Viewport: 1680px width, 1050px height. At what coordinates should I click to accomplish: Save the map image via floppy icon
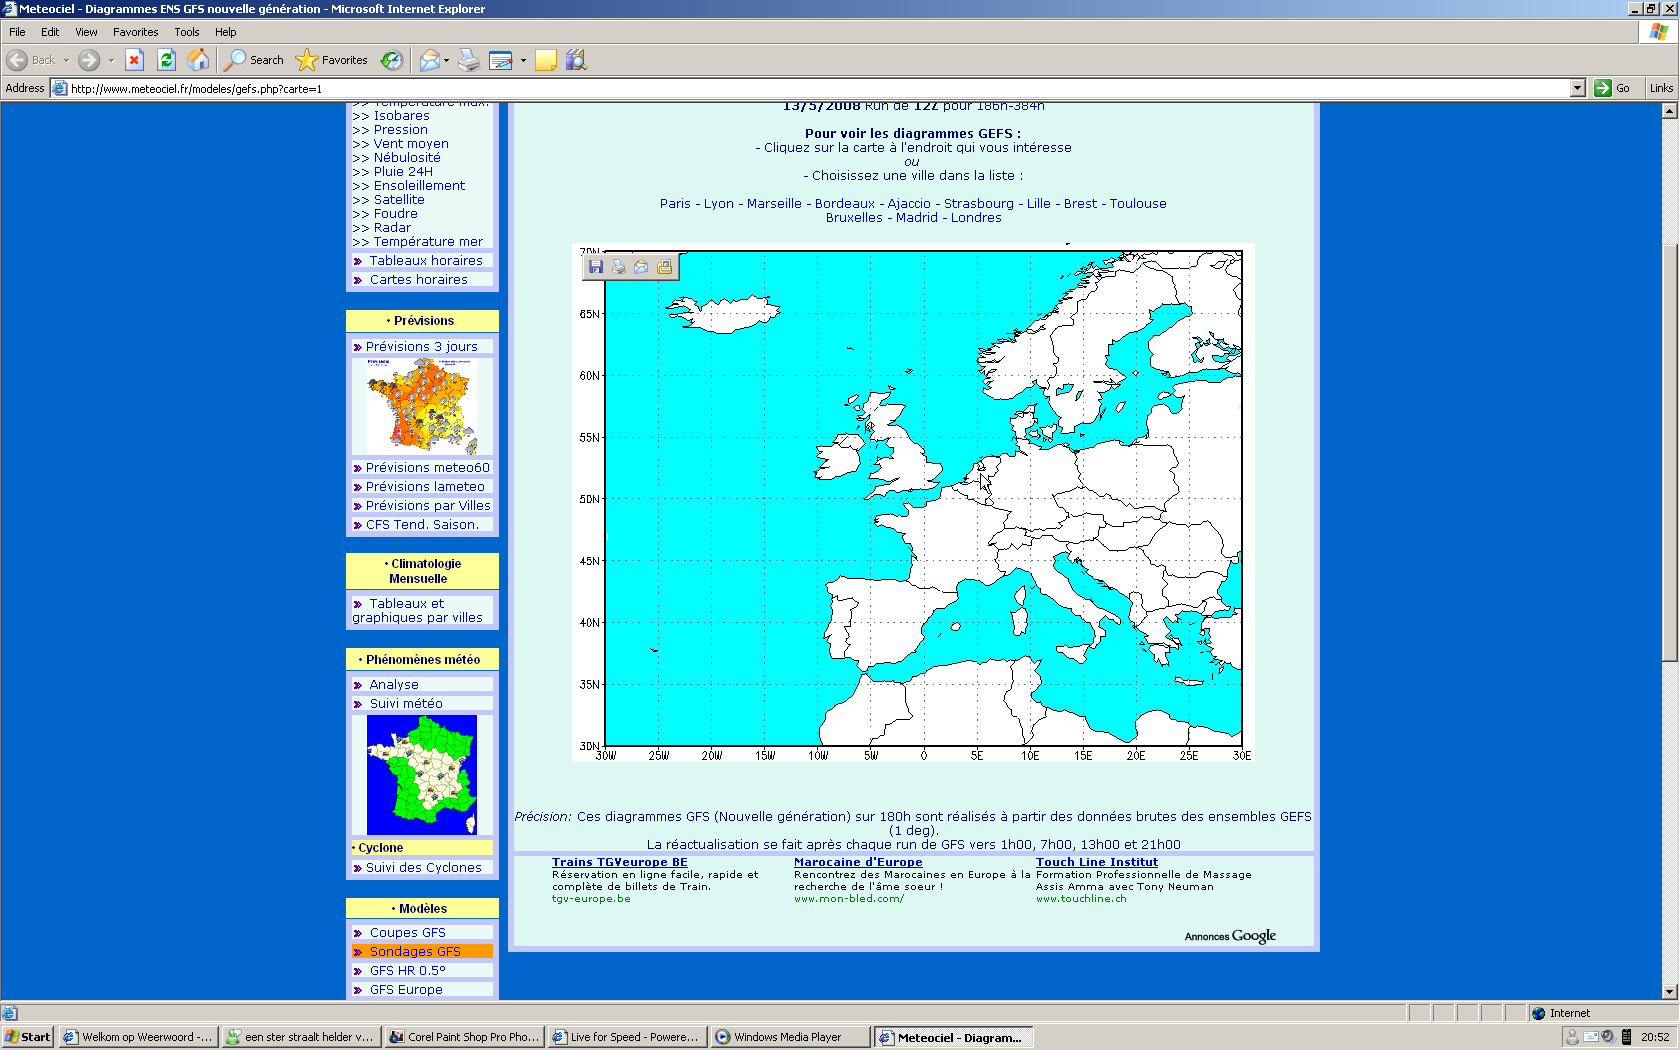(596, 267)
